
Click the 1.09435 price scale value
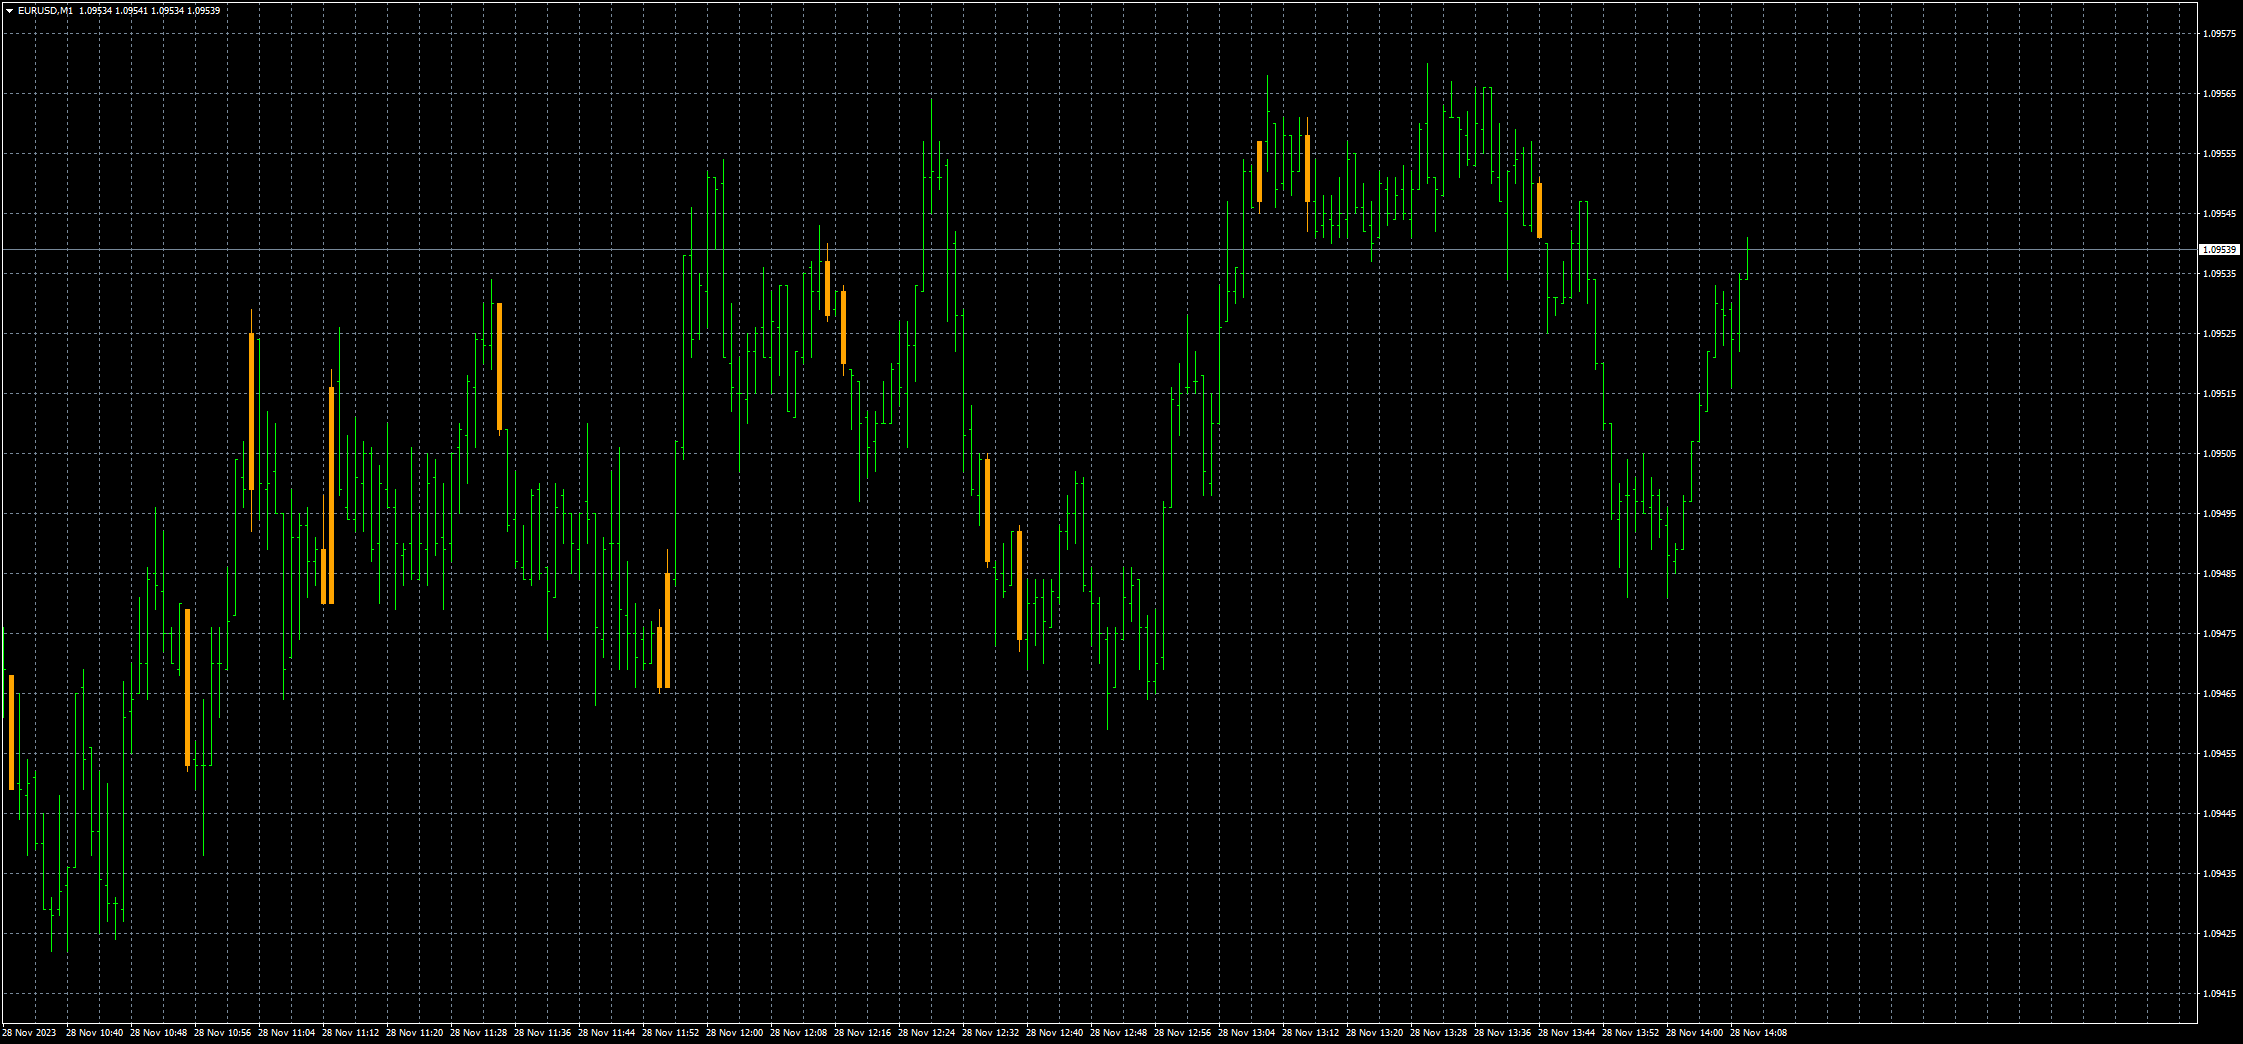(2220, 874)
